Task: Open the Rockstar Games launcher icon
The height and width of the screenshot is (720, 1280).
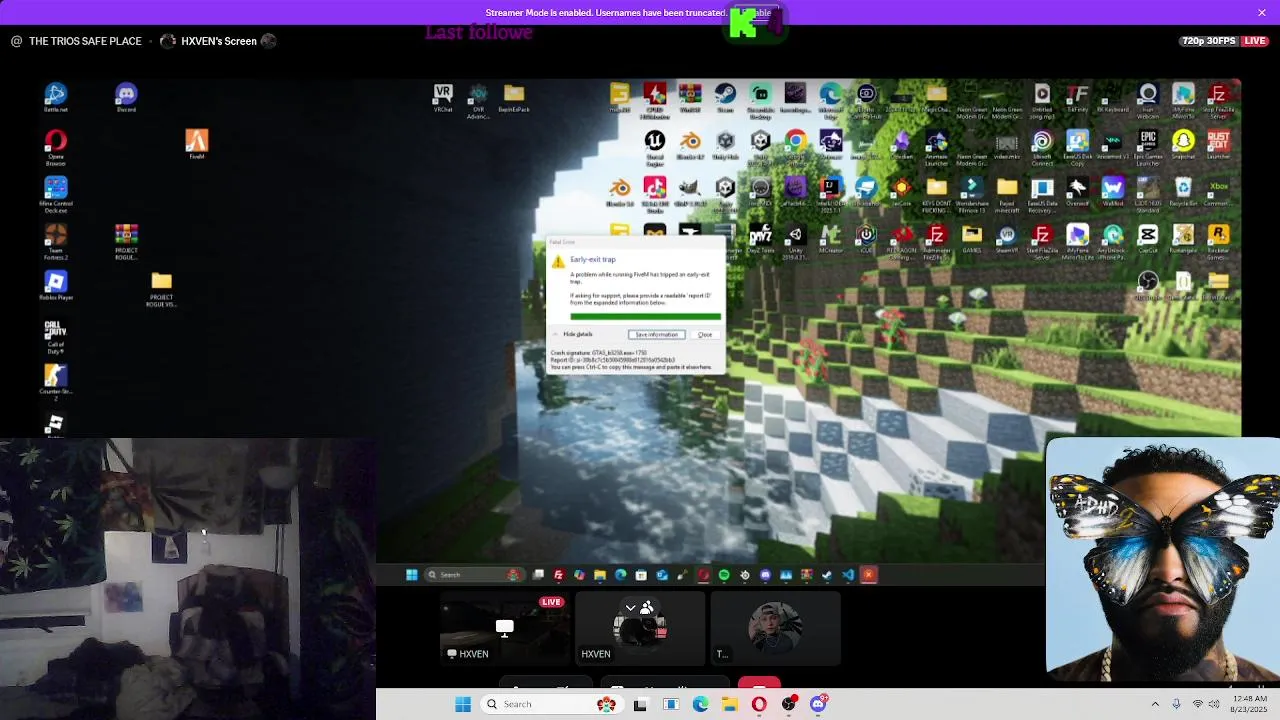Action: tap(1218, 240)
